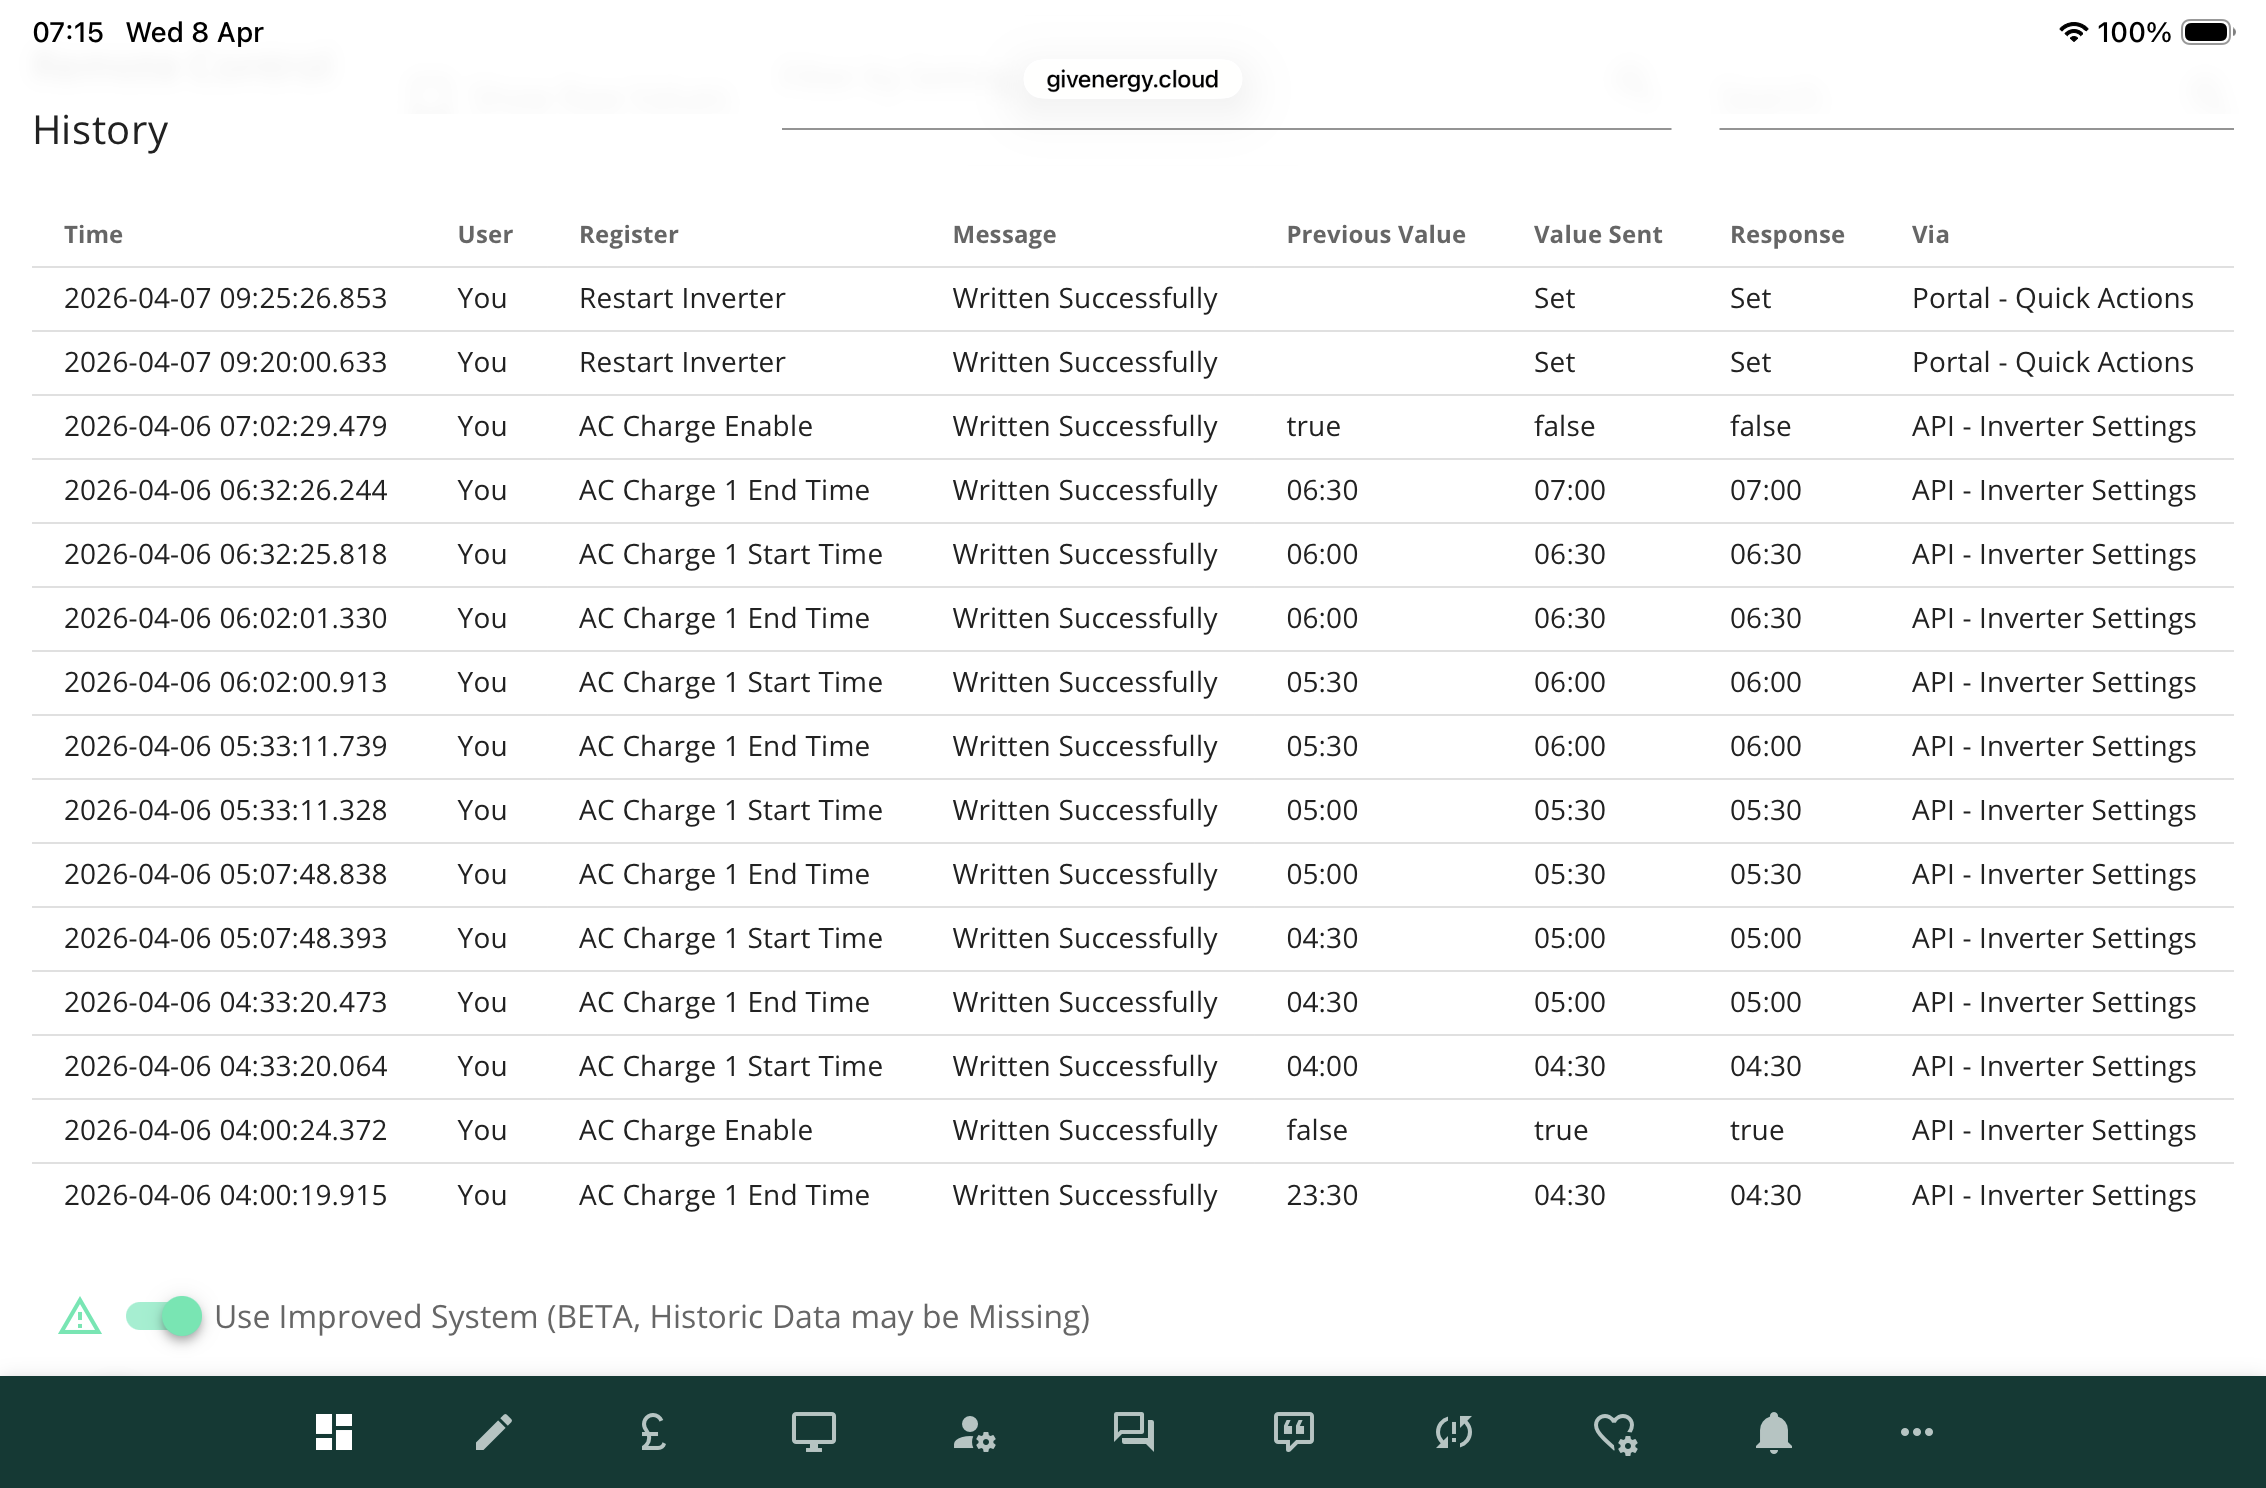The image size is (2266, 1488).
Task: Open the chat bubbles forum icon
Action: (x=1133, y=1431)
